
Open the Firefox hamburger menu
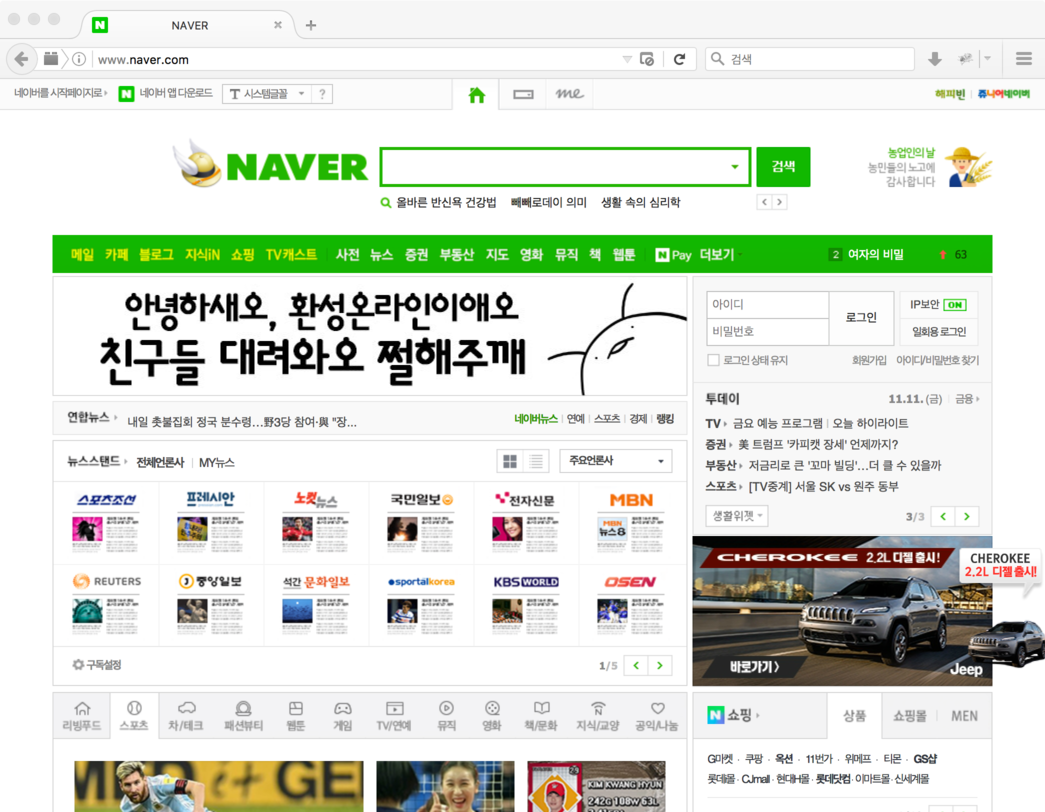[1024, 59]
